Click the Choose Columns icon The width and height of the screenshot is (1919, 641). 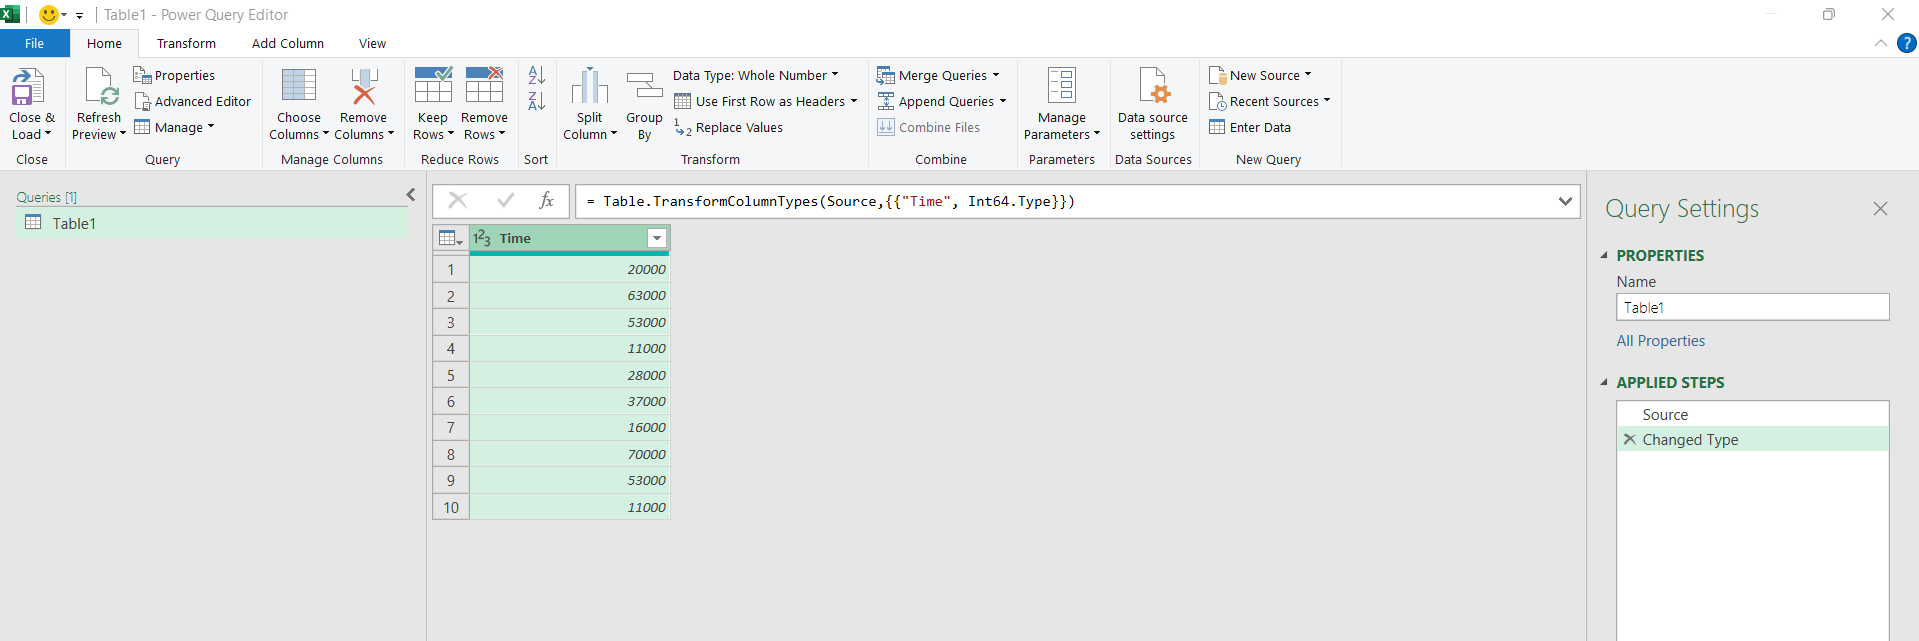click(299, 86)
